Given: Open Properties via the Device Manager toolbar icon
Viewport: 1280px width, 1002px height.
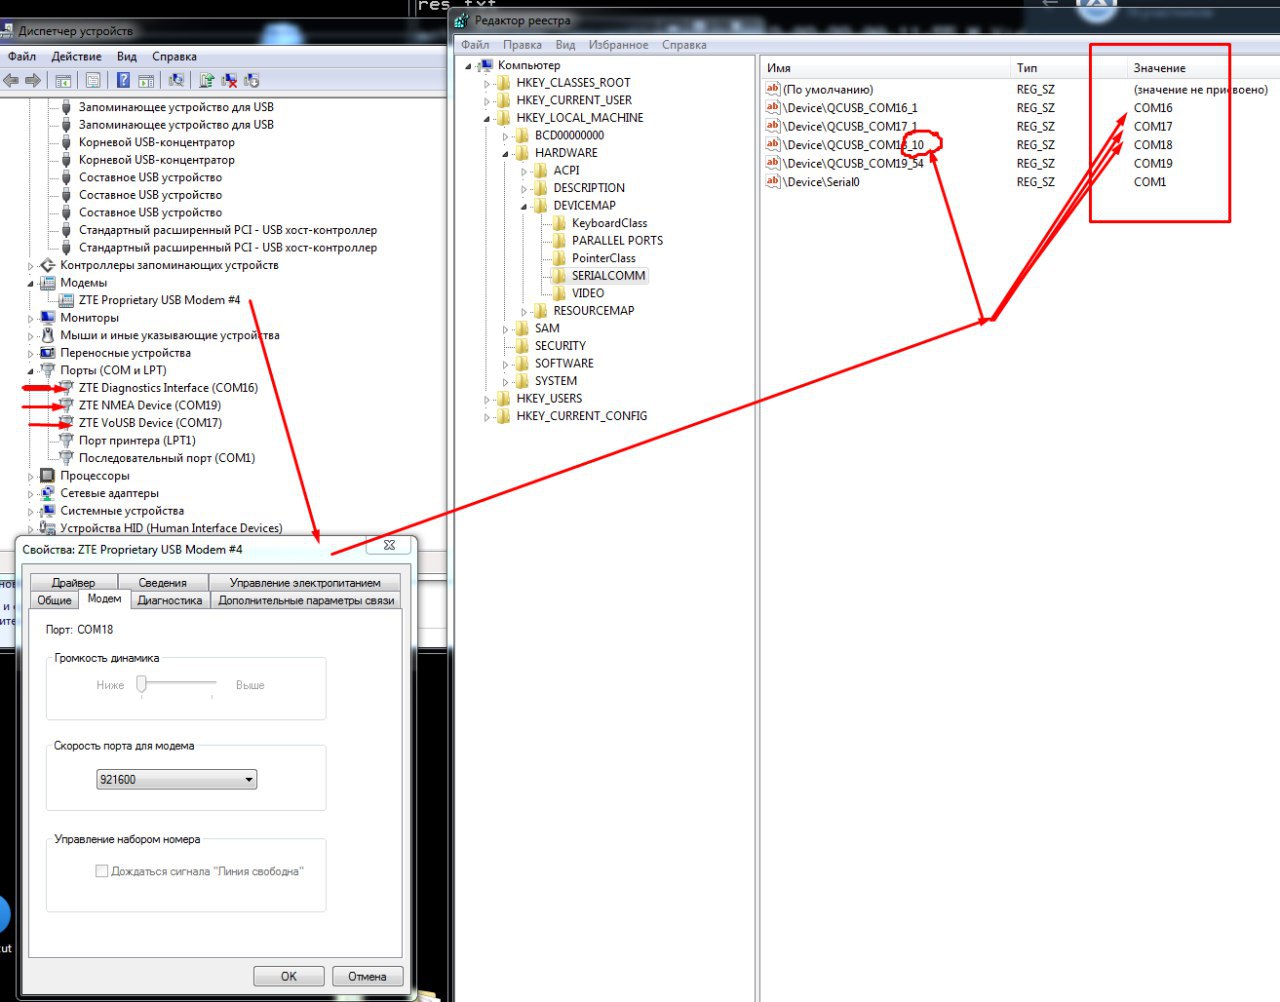Looking at the screenshot, I should [x=93, y=80].
